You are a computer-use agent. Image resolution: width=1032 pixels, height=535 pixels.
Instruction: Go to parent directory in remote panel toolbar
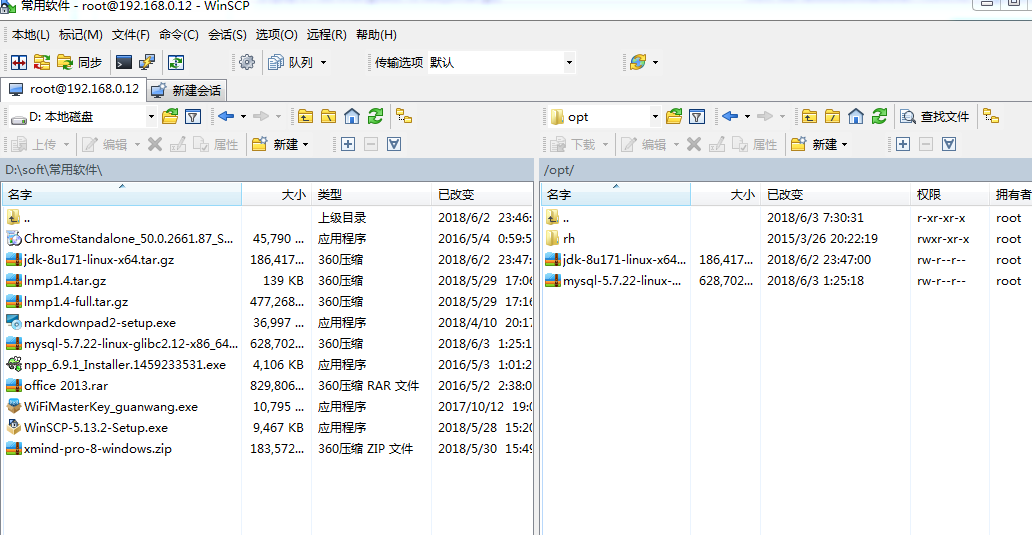pos(810,116)
